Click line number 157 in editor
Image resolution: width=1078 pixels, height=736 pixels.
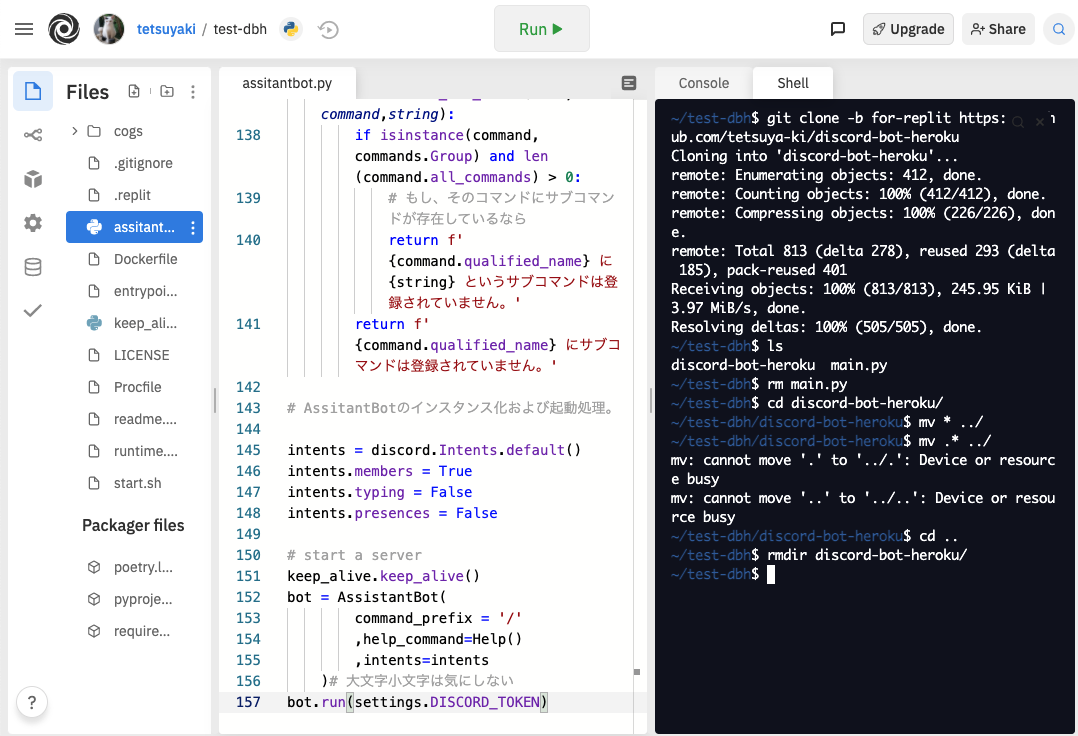248,702
